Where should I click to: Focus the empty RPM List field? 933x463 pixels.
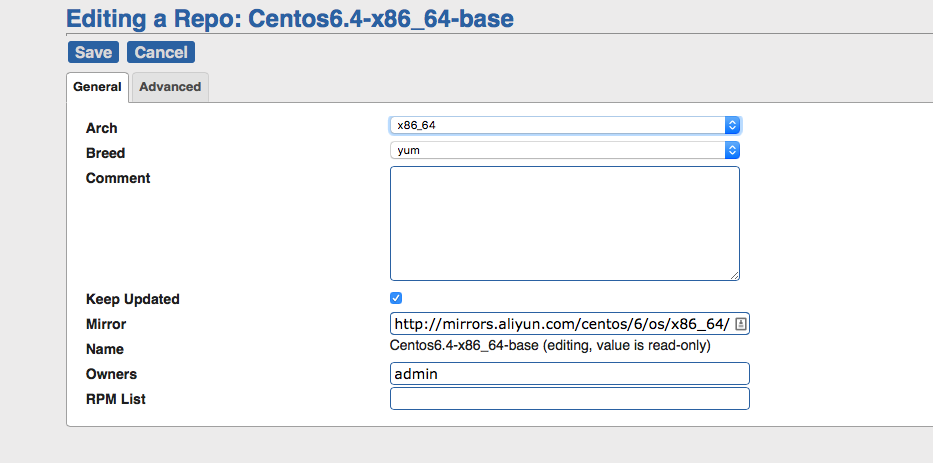[x=569, y=399]
